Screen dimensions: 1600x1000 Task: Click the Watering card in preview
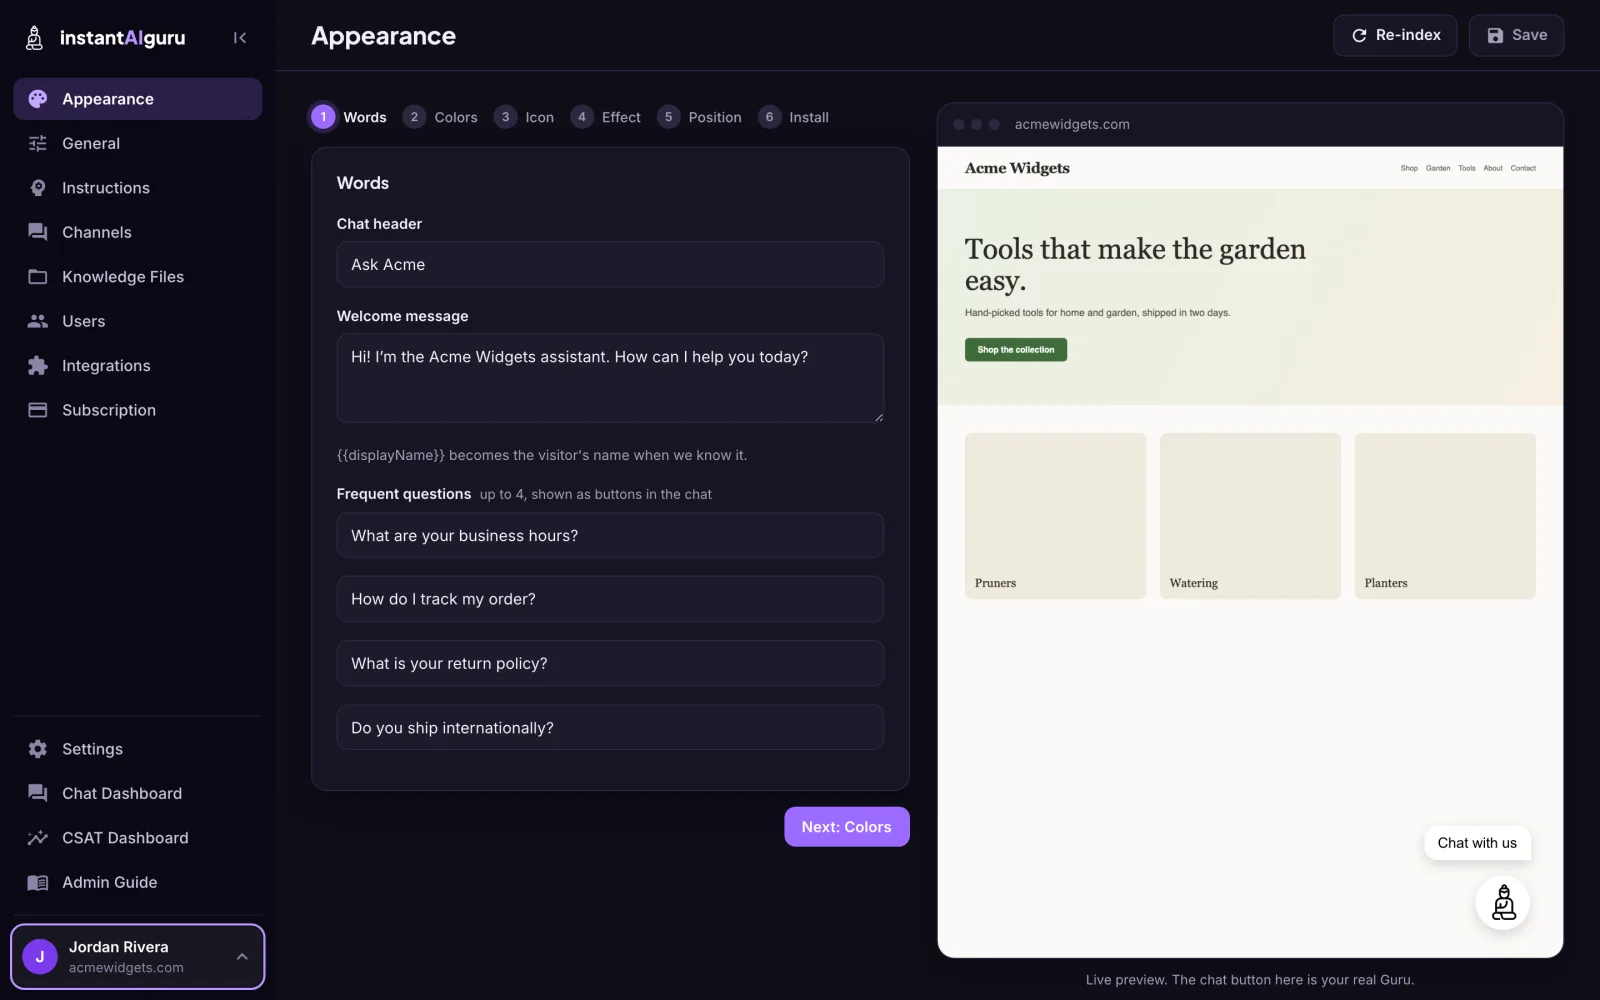point(1250,516)
